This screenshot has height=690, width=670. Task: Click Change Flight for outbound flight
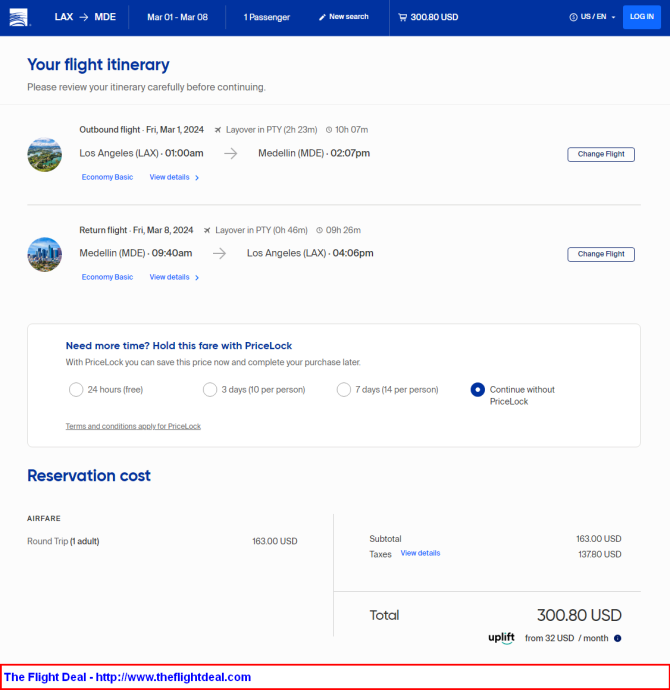[601, 154]
